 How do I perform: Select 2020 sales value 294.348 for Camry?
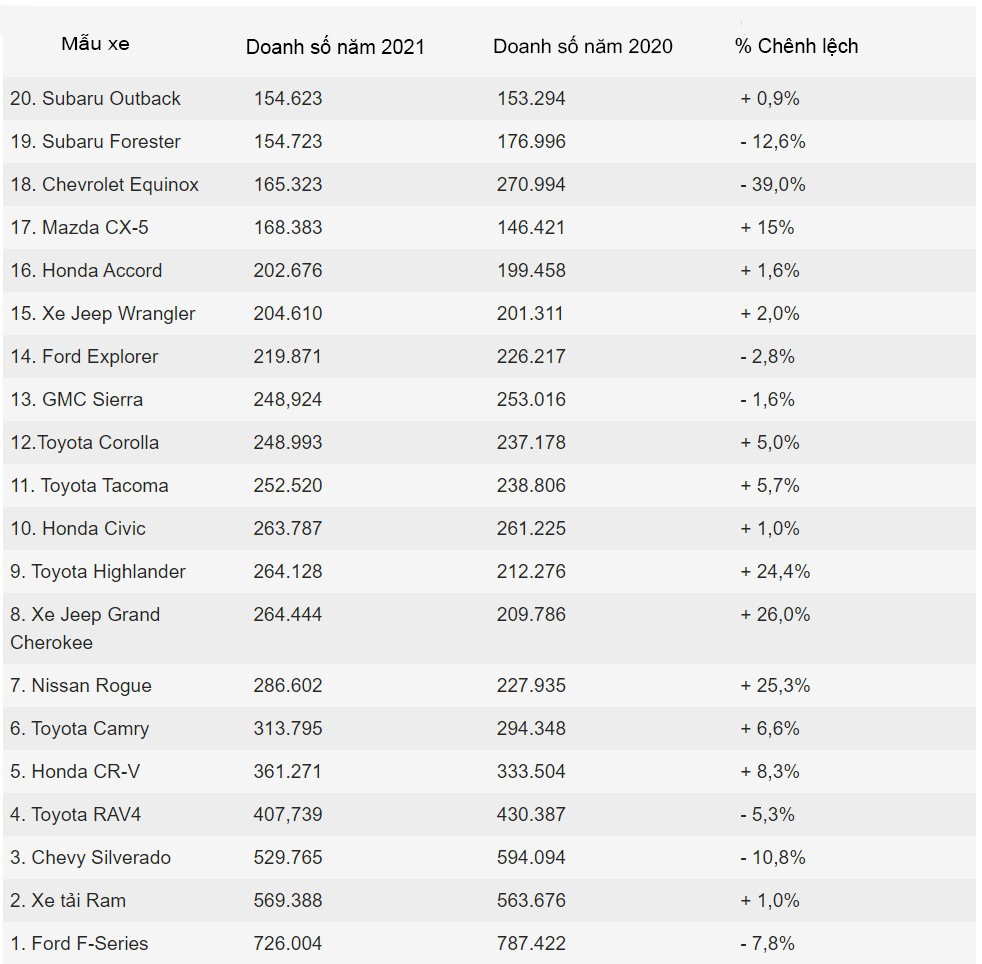coord(531,728)
